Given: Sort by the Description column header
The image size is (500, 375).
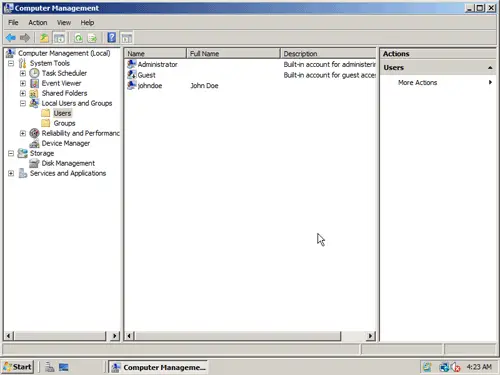Looking at the screenshot, I should pos(328,53).
